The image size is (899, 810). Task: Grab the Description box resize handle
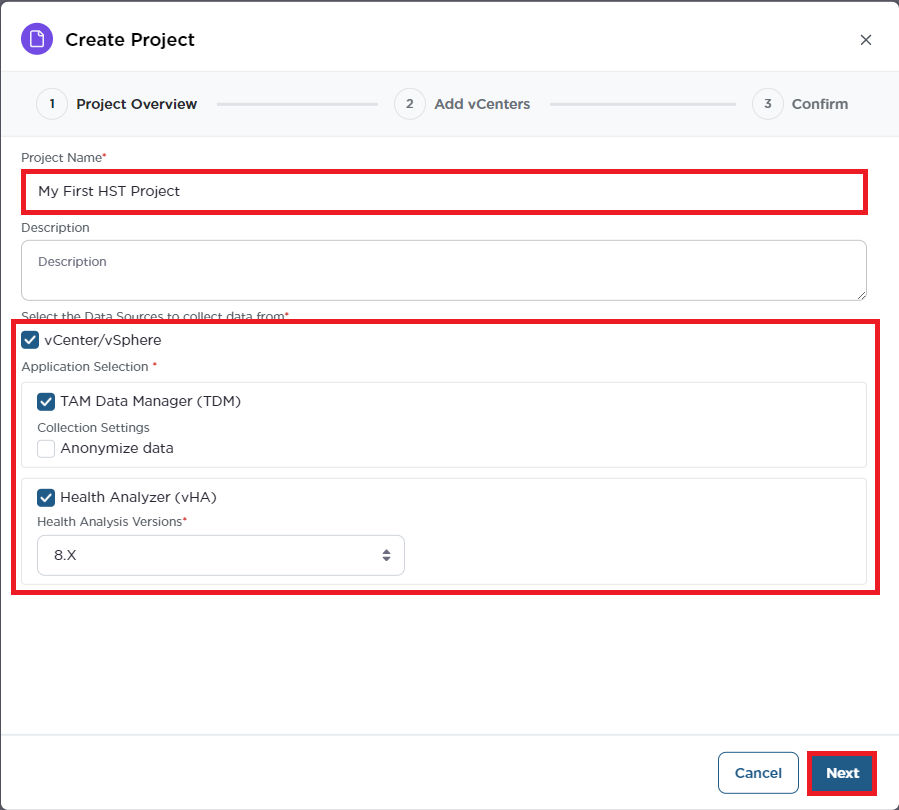click(x=860, y=294)
